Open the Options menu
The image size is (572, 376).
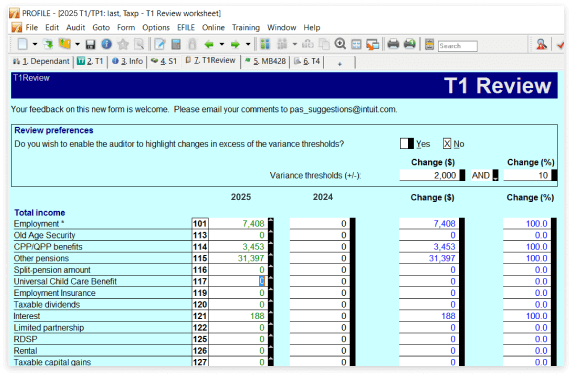pos(156,27)
